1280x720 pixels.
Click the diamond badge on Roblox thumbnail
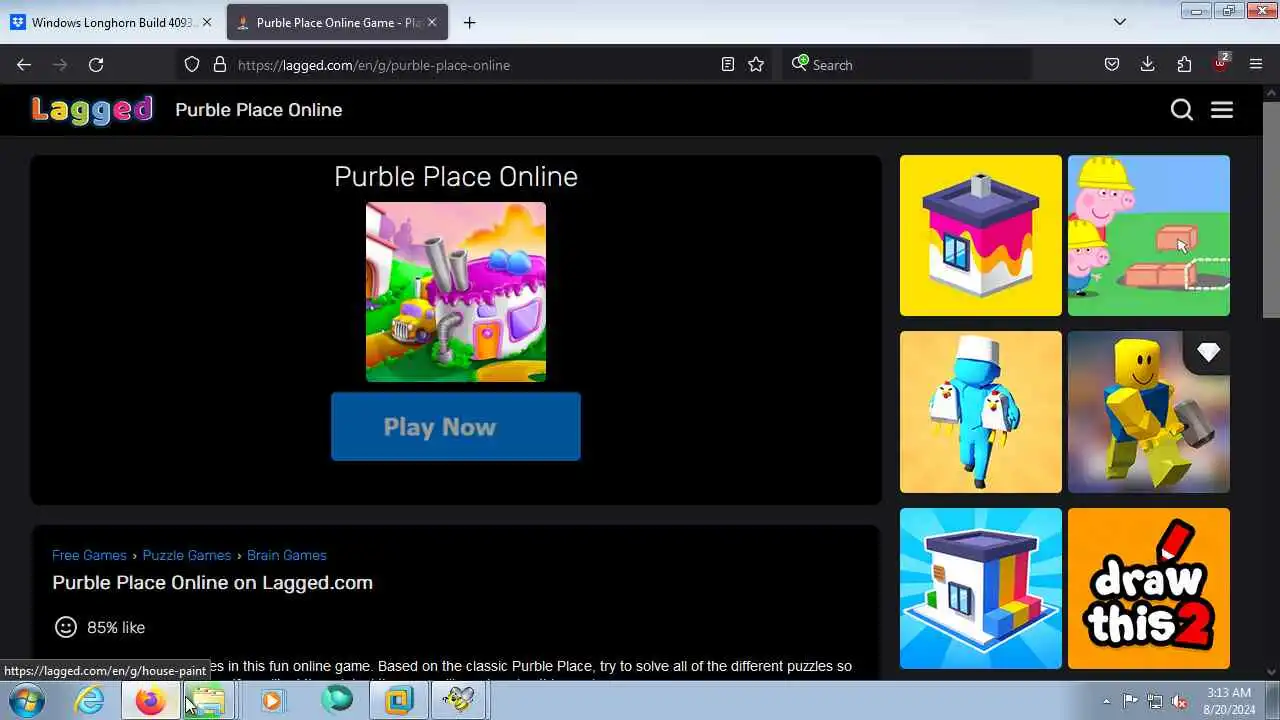click(1208, 352)
